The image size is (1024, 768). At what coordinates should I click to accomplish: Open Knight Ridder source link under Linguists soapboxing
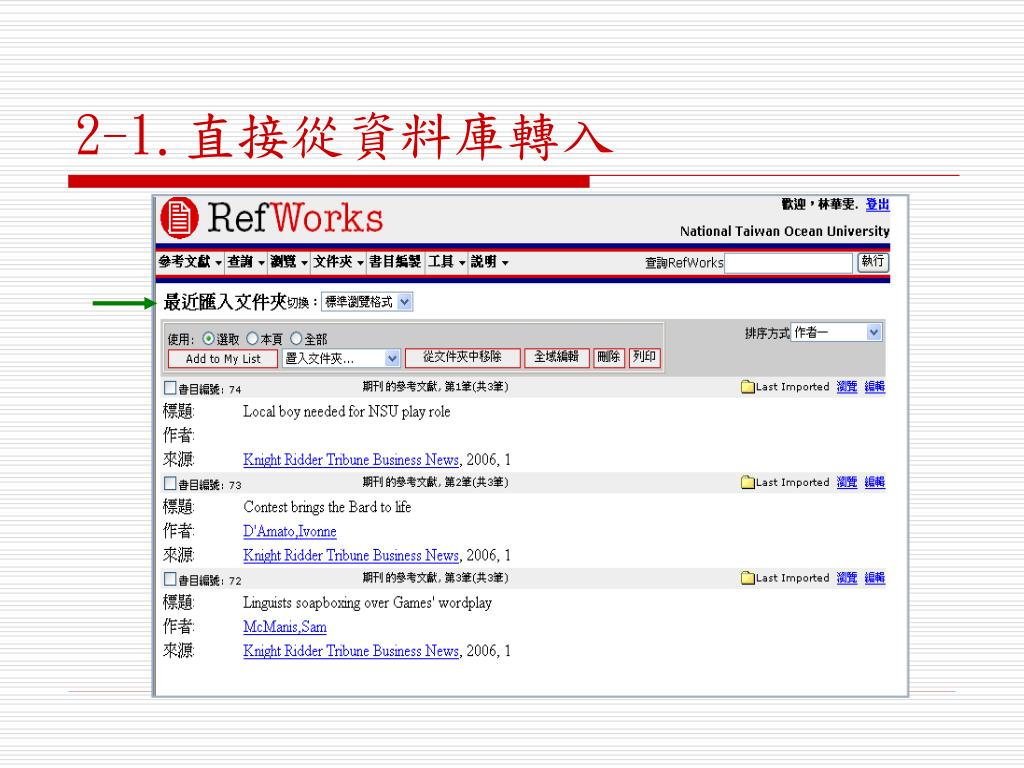[x=351, y=651]
